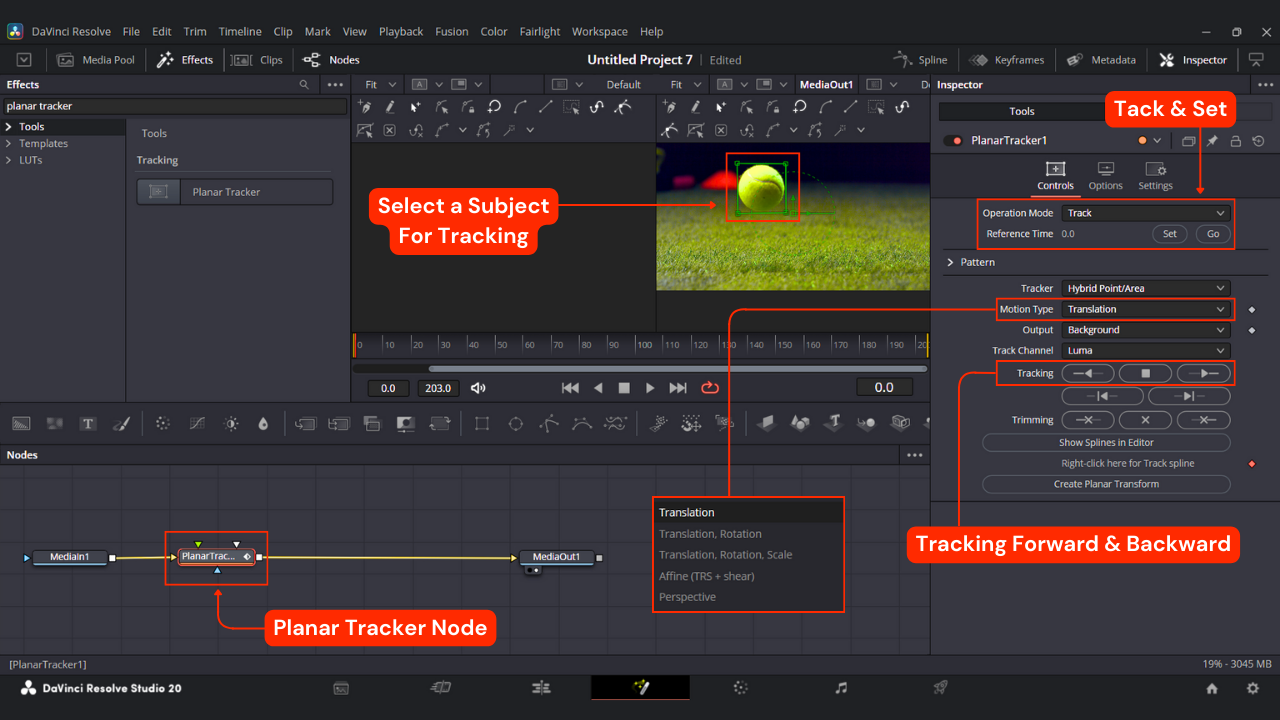Open the Operation Mode dropdown
1280x720 pixels.
[1145, 213]
